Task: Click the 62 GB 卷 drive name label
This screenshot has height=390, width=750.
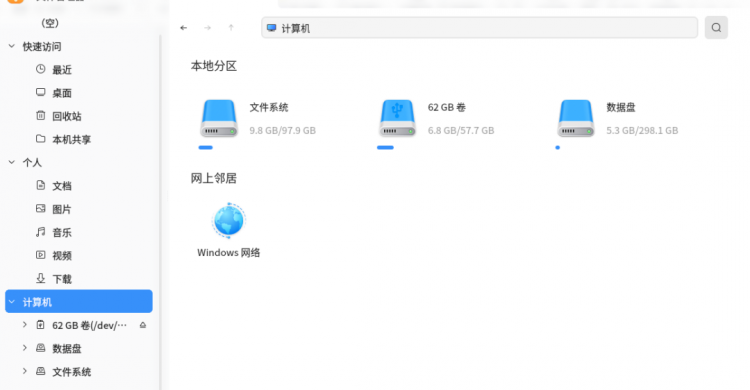Action: point(447,107)
